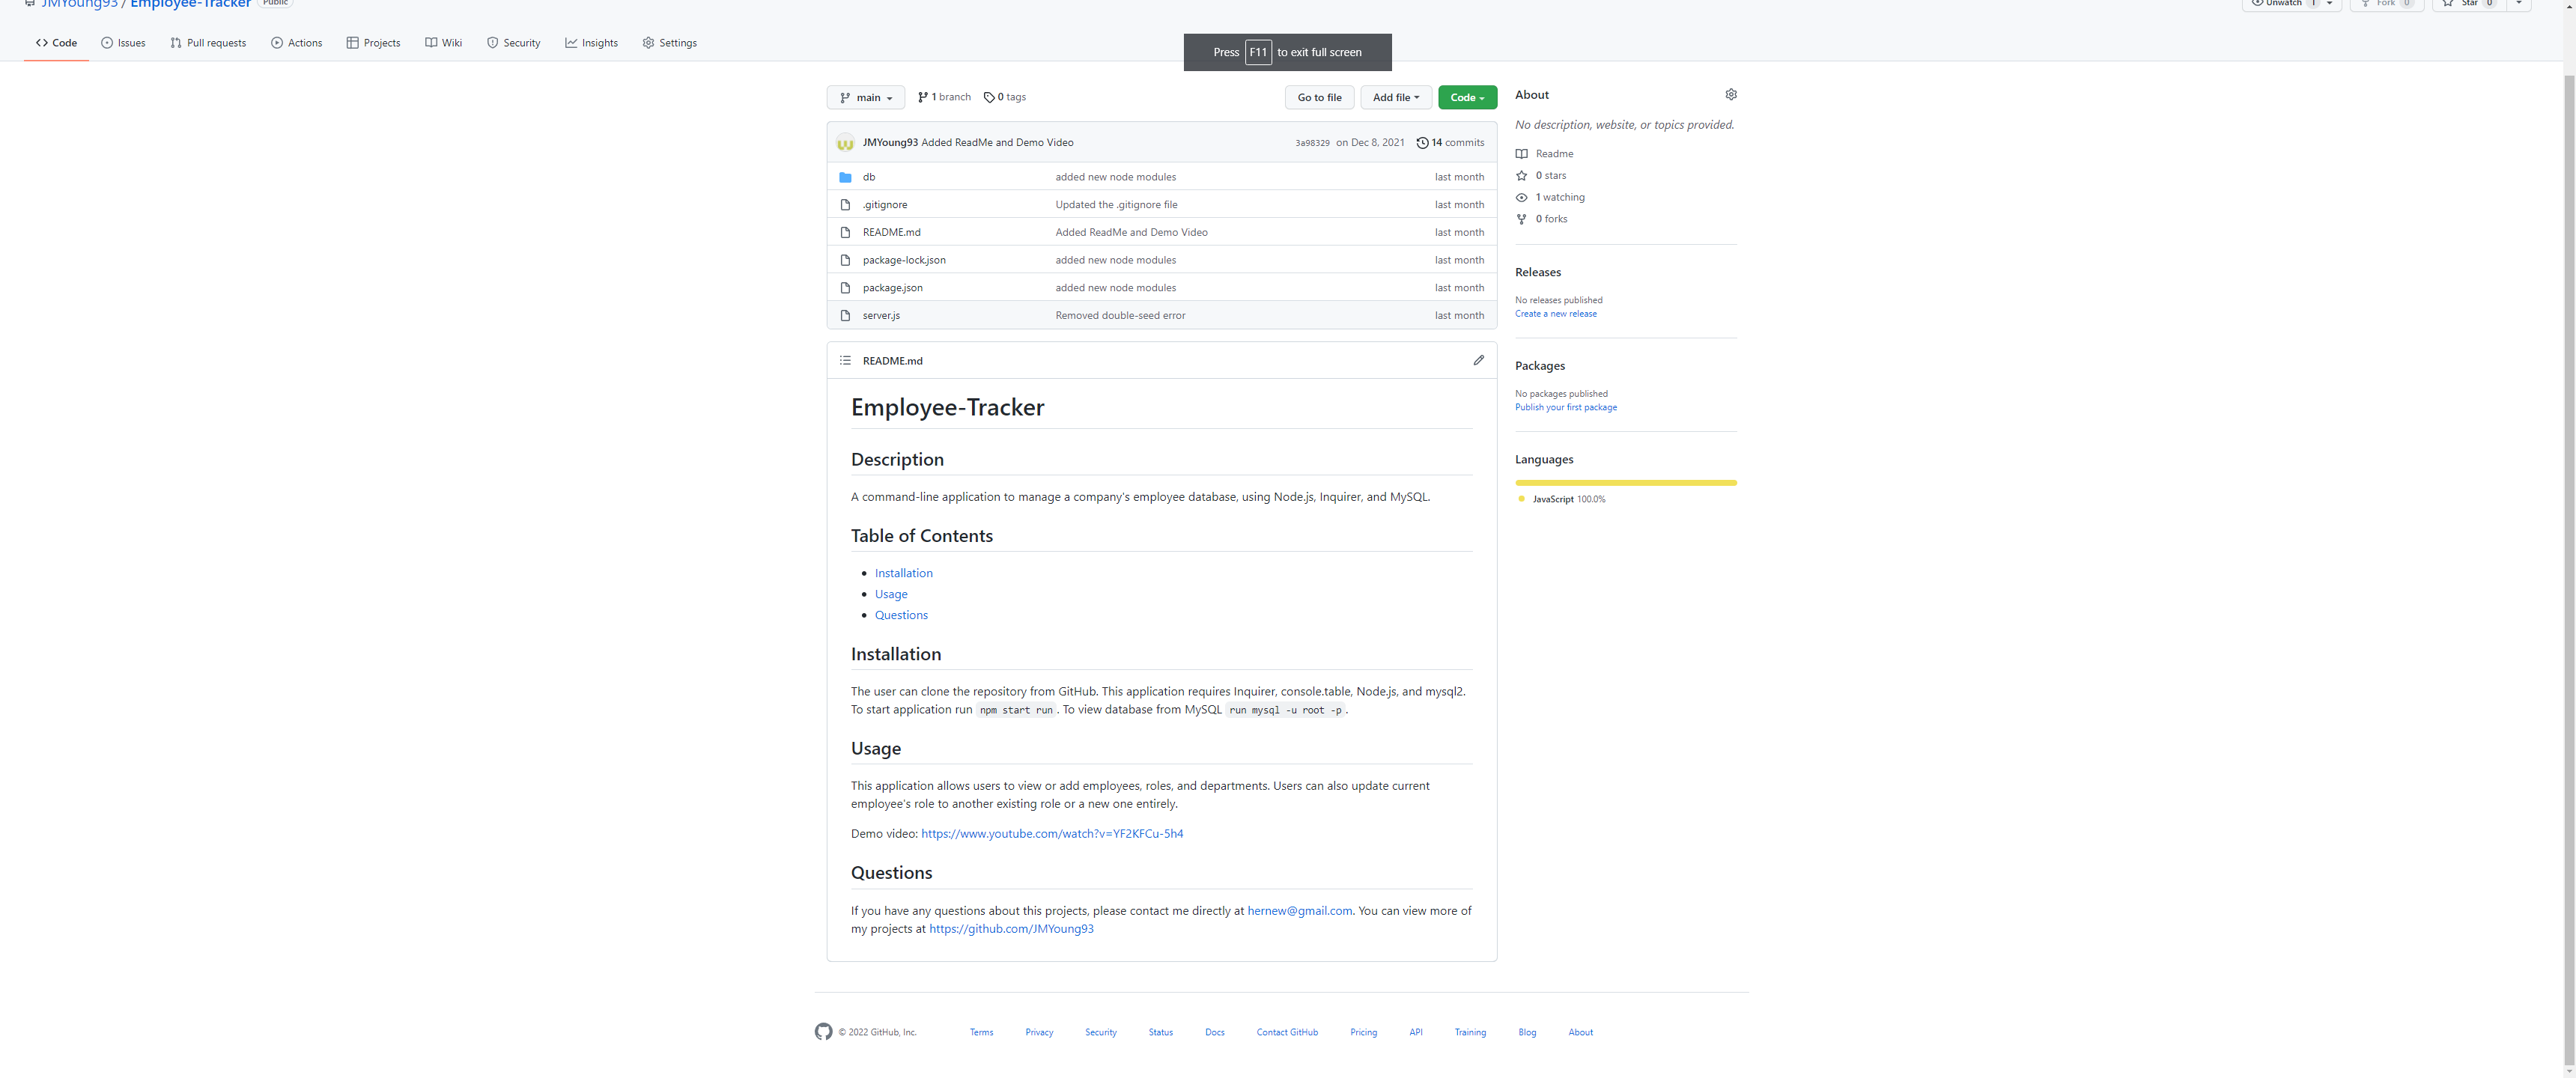Image resolution: width=2576 pixels, height=1078 pixels.
Task: Switch to the Issues tab
Action: click(123, 43)
